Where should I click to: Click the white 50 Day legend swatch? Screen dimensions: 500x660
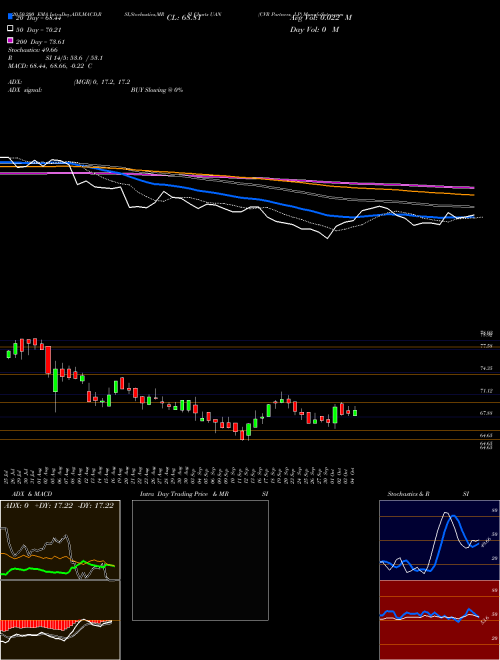tap(10, 28)
